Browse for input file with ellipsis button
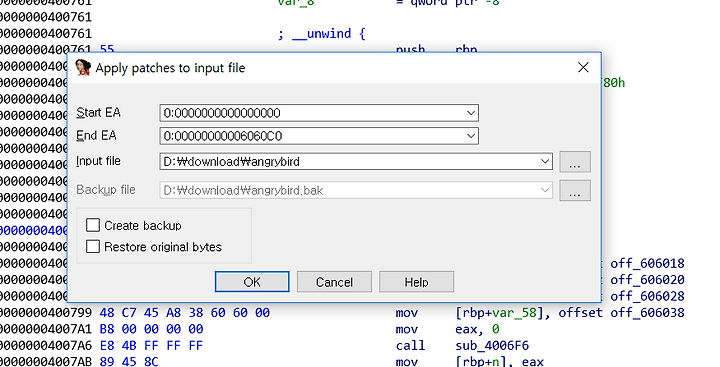The image size is (720, 367). click(575, 162)
